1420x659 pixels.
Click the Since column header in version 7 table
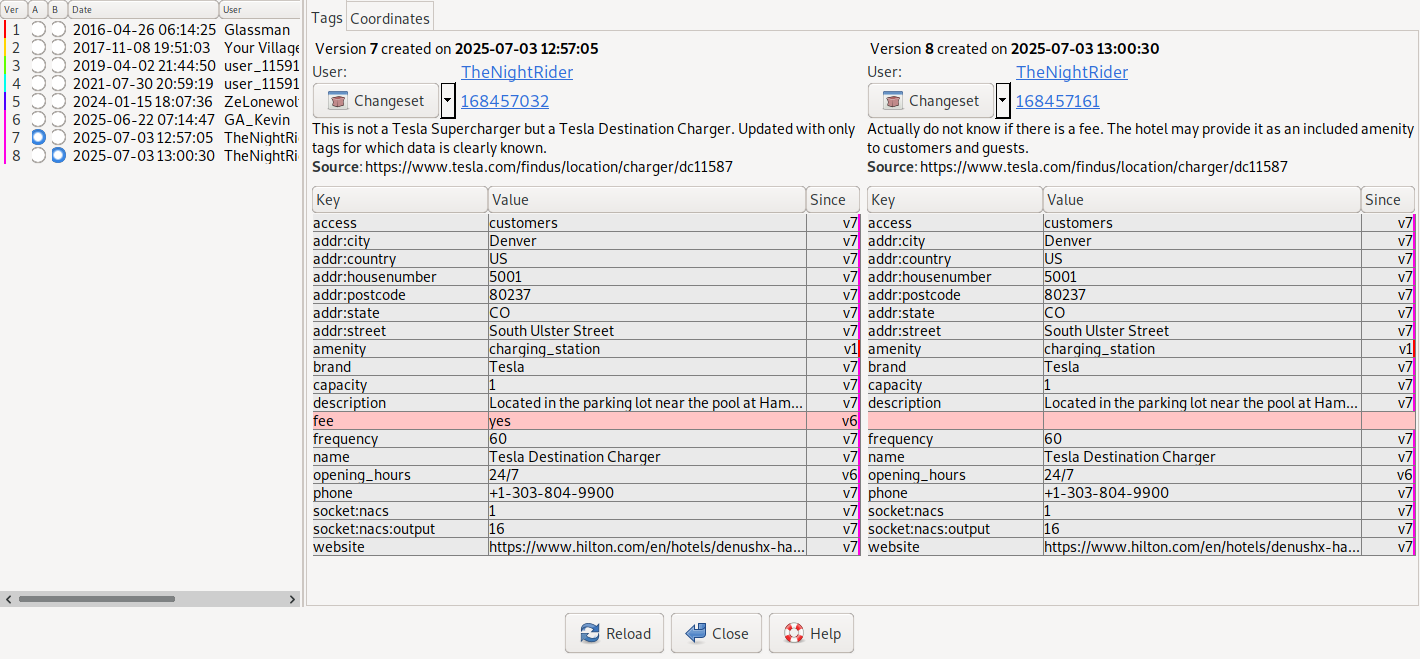tap(832, 200)
